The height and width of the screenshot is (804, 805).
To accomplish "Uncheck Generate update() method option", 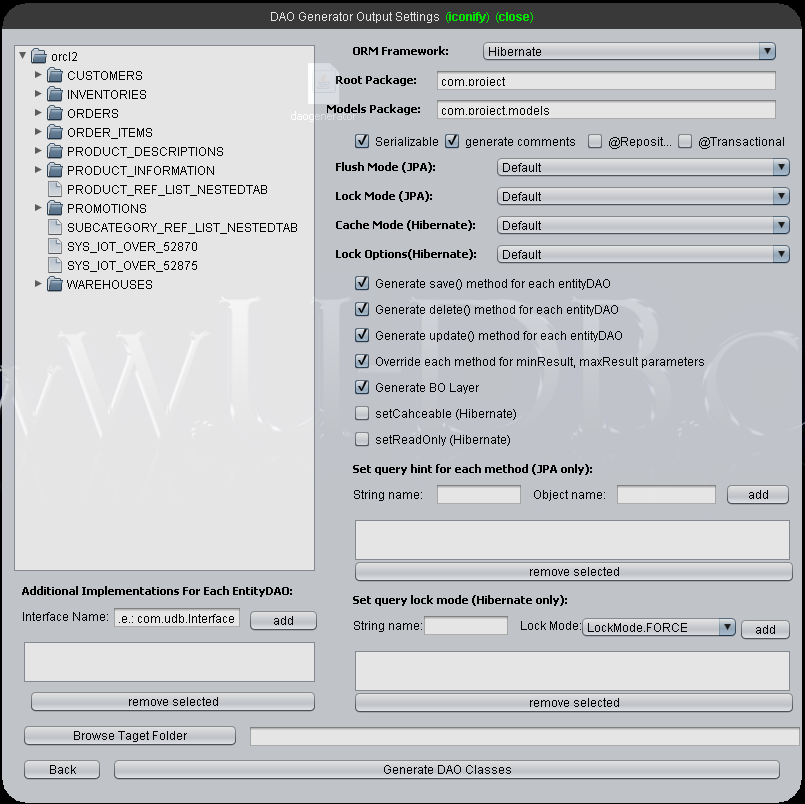I will pyautogui.click(x=362, y=335).
